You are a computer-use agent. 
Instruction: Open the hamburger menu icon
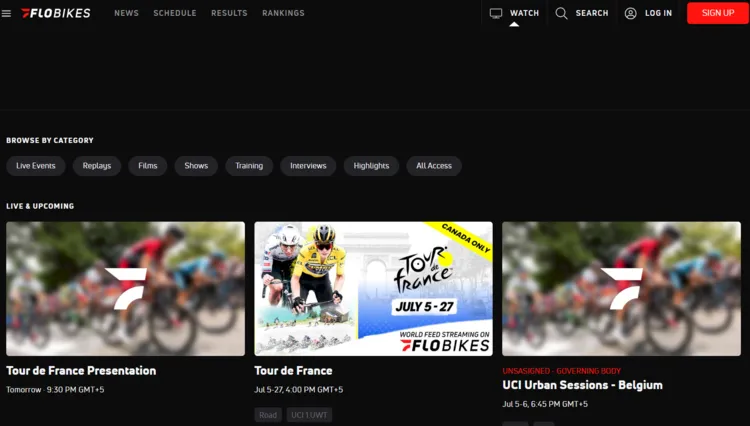(x=6, y=13)
